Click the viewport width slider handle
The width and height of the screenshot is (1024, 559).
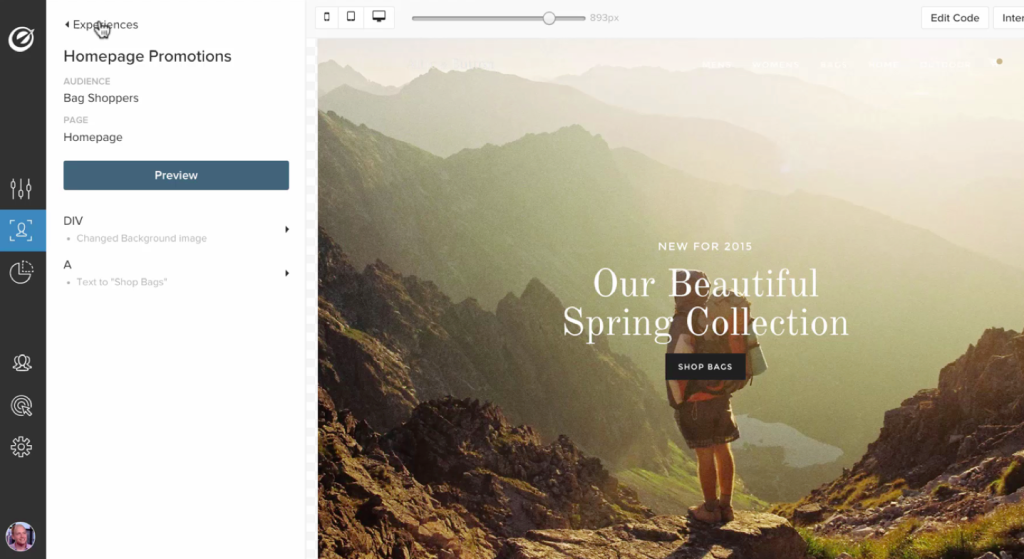tap(549, 18)
